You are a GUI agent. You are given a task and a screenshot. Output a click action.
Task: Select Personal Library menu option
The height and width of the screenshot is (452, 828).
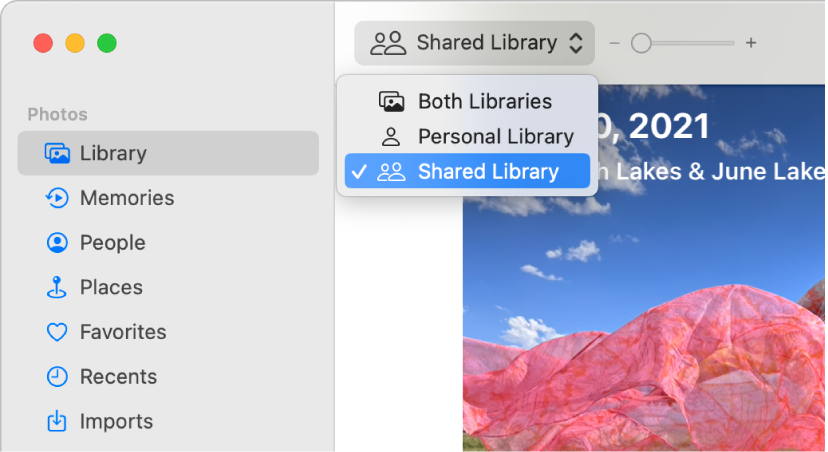tap(495, 137)
